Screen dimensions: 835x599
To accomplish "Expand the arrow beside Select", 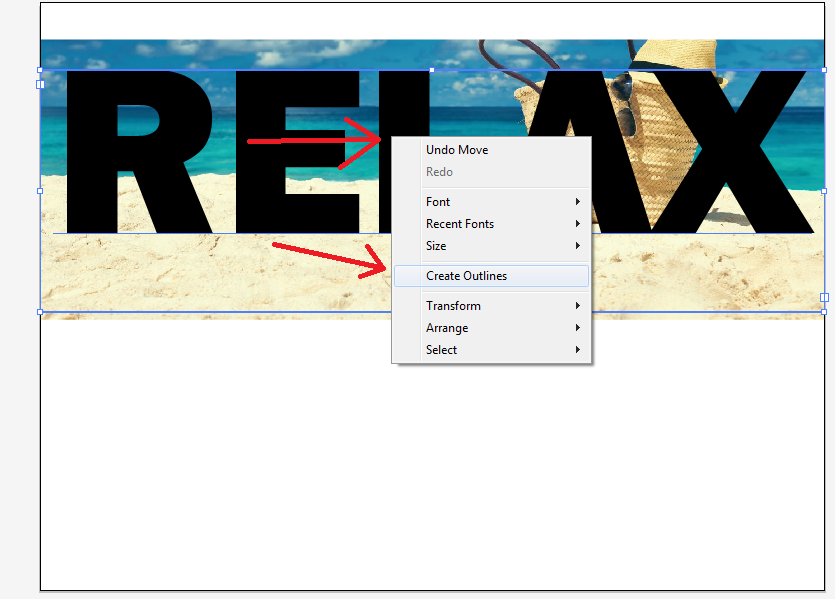I will point(577,349).
